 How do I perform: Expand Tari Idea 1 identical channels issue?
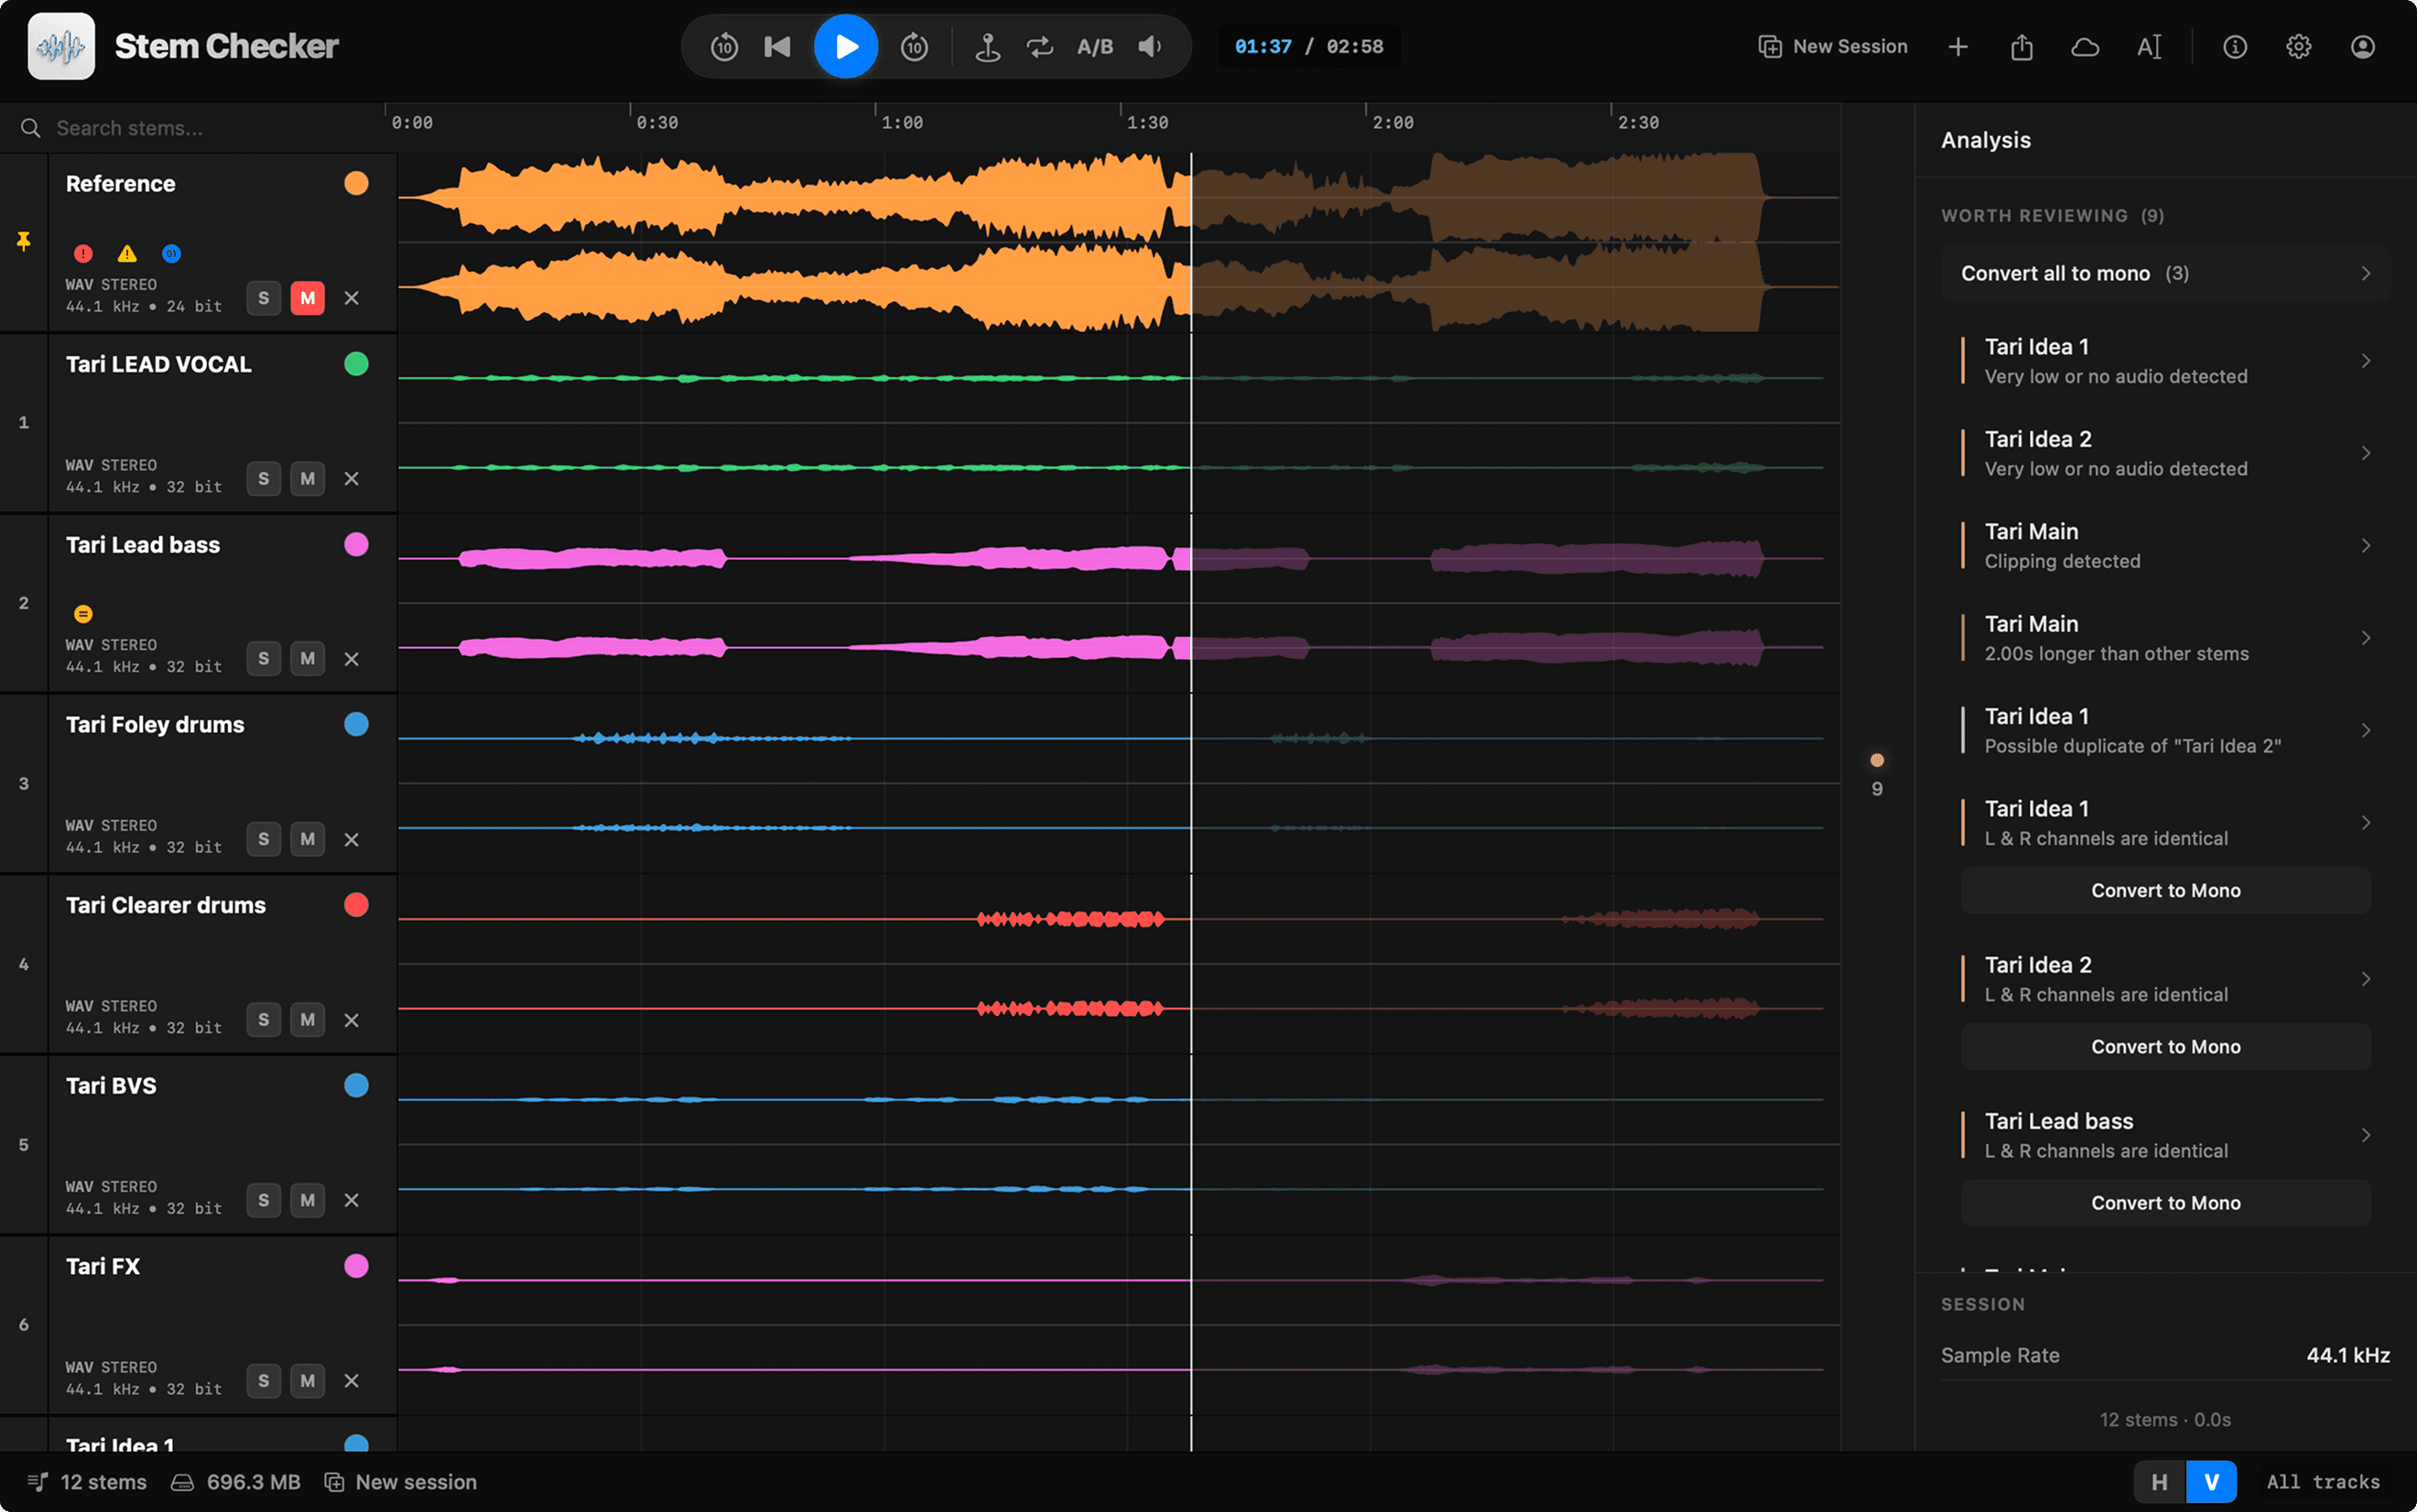click(2165, 823)
